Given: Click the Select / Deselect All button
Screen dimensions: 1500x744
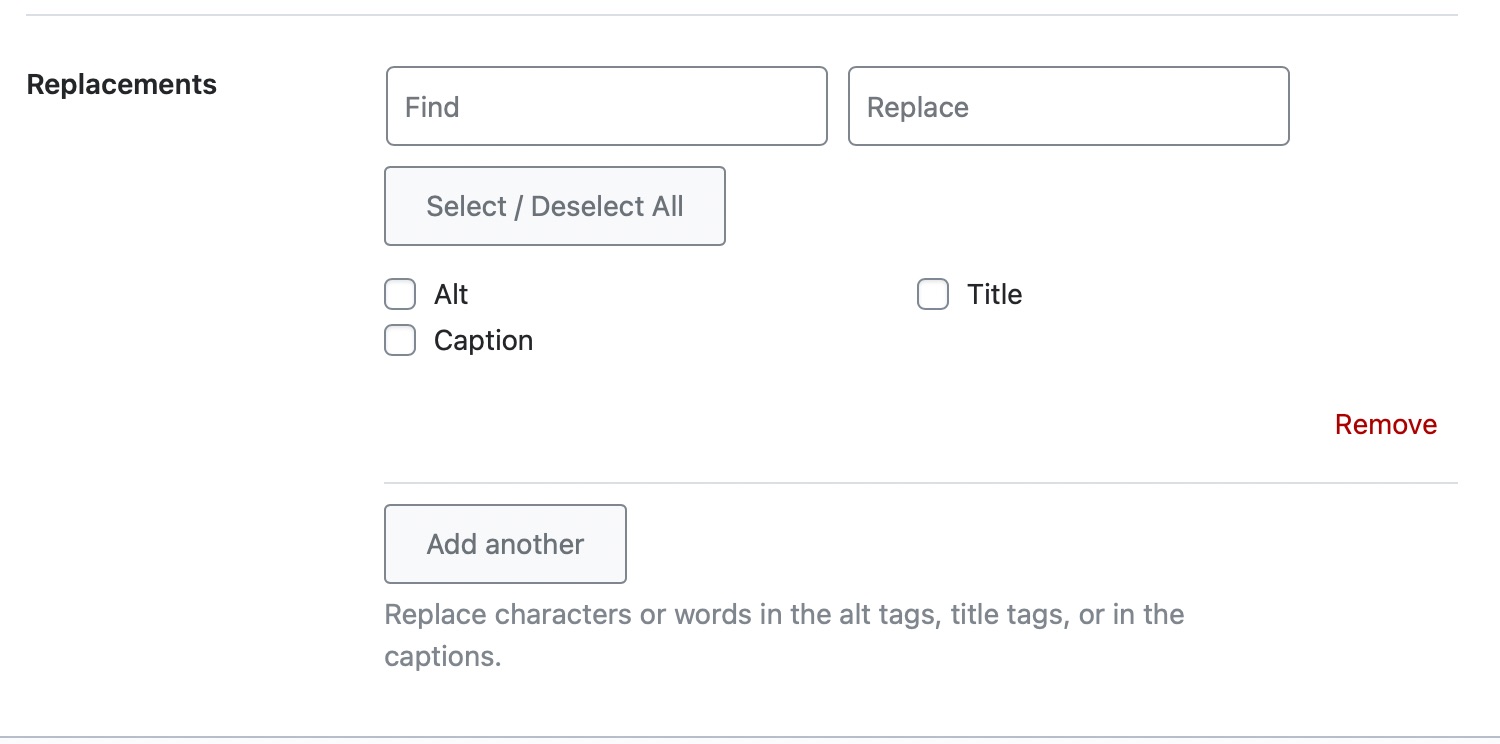Looking at the screenshot, I should 555,206.
